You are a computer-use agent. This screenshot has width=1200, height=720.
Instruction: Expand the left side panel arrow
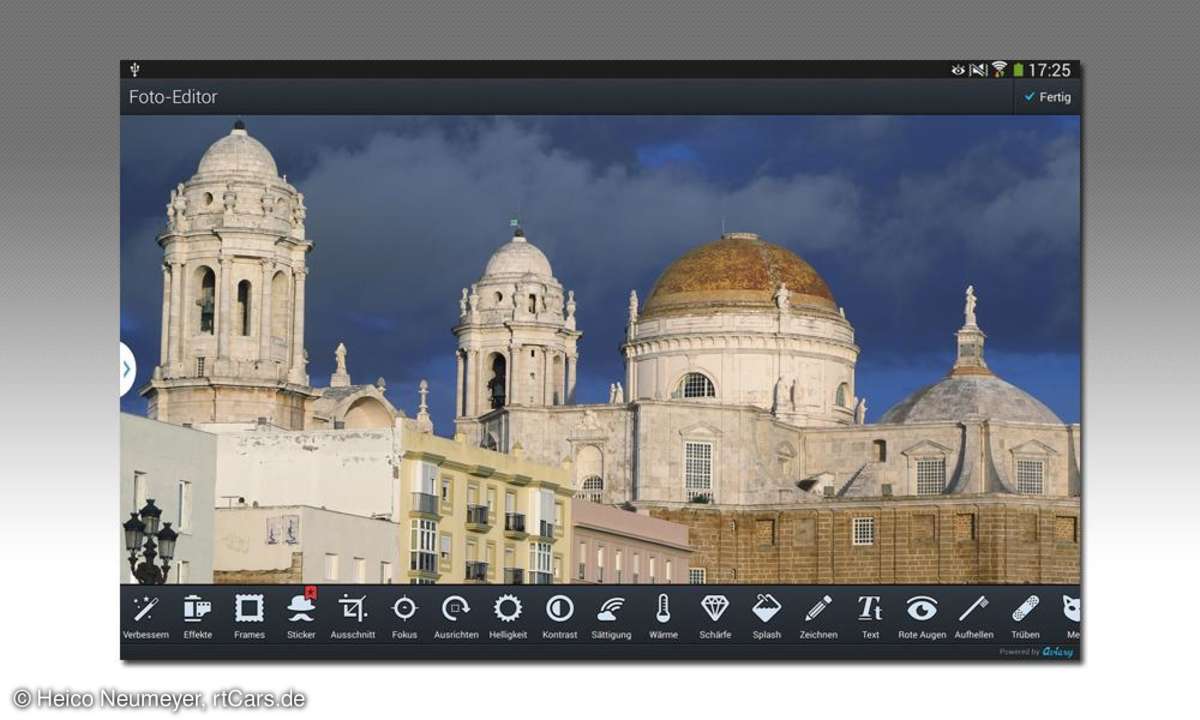[127, 369]
